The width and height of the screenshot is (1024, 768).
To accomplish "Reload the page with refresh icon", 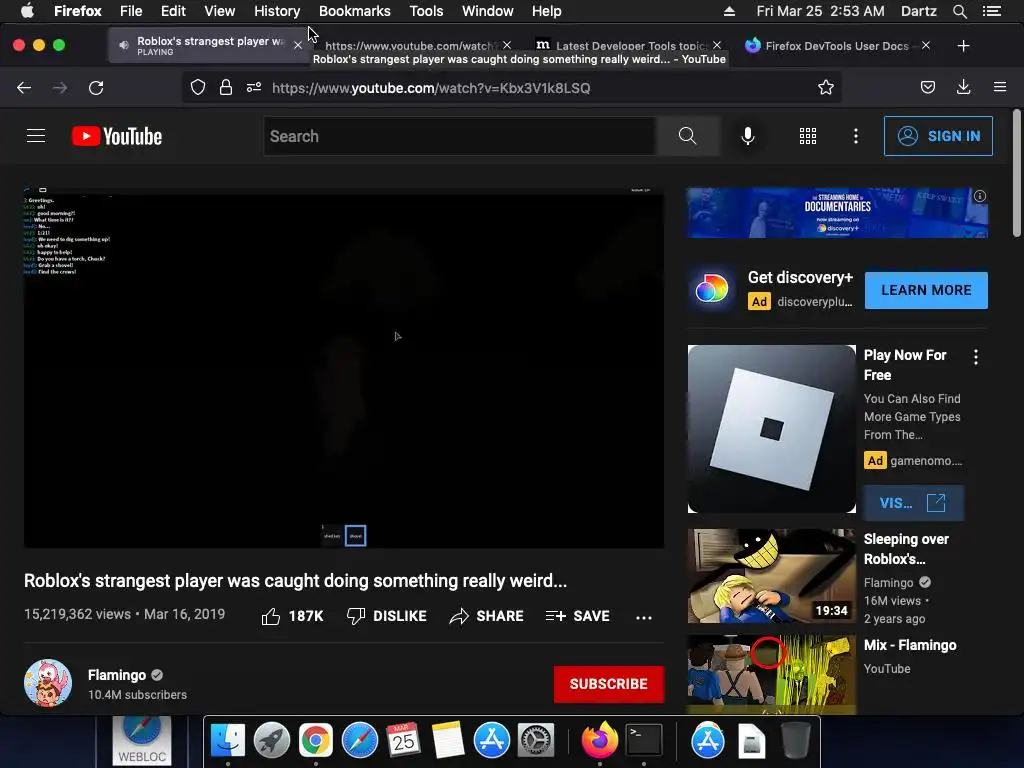I will point(96,88).
